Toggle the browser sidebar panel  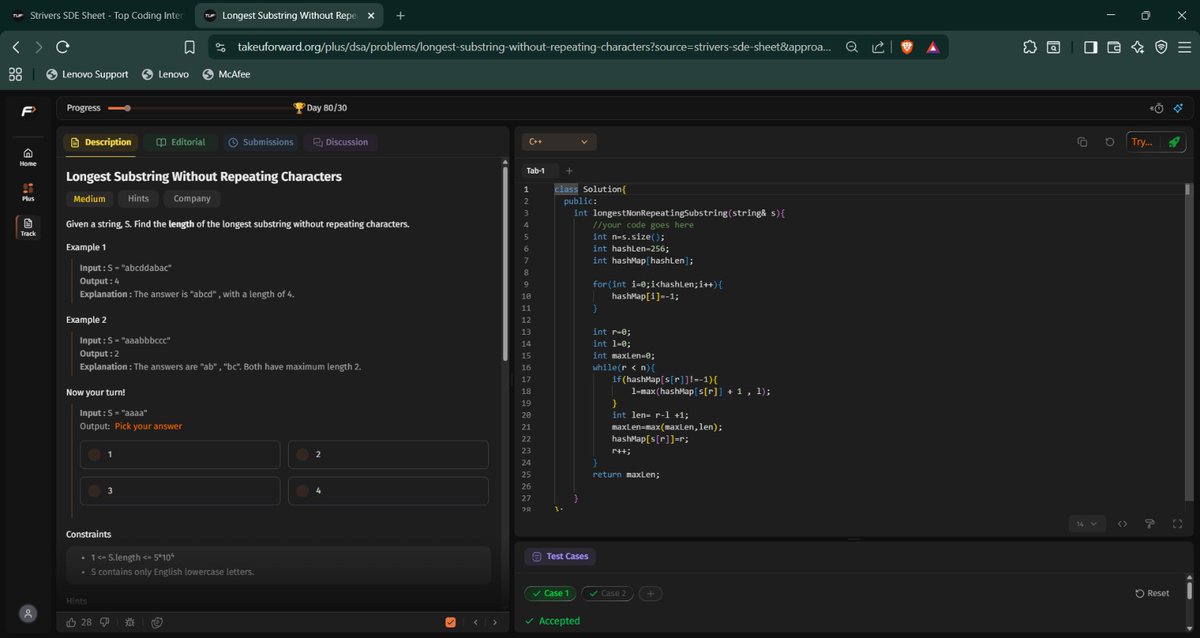pos(1090,47)
